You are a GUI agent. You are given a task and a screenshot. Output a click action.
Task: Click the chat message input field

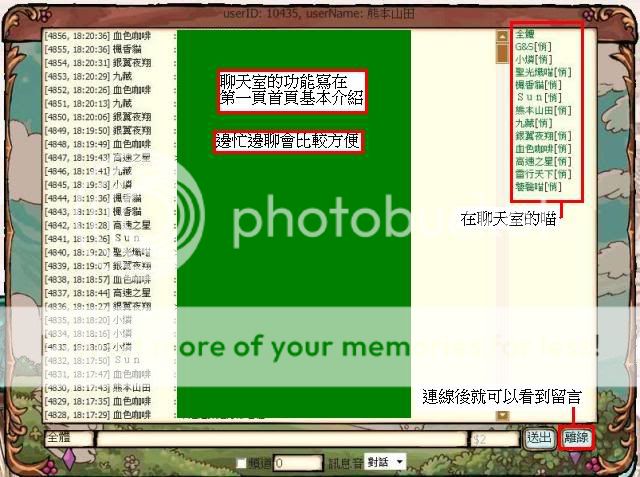pos(282,439)
